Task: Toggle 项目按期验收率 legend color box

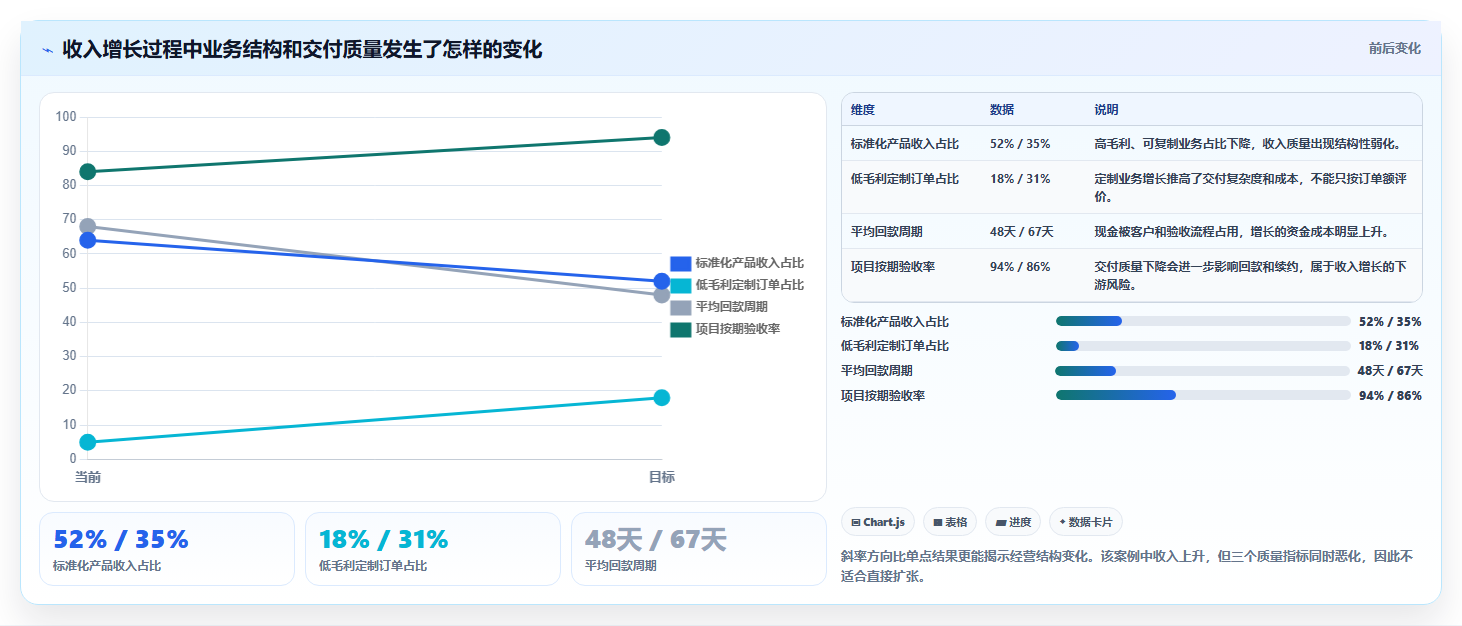Action: click(x=680, y=329)
